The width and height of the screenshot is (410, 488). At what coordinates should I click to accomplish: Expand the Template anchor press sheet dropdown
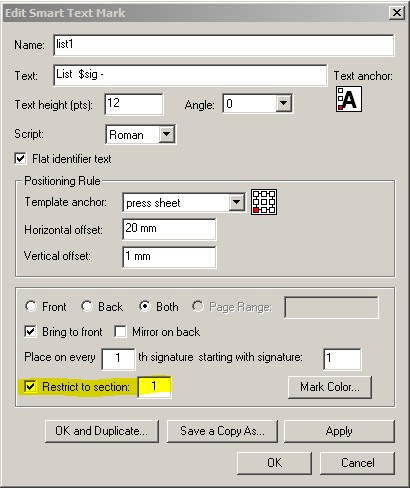pos(237,202)
